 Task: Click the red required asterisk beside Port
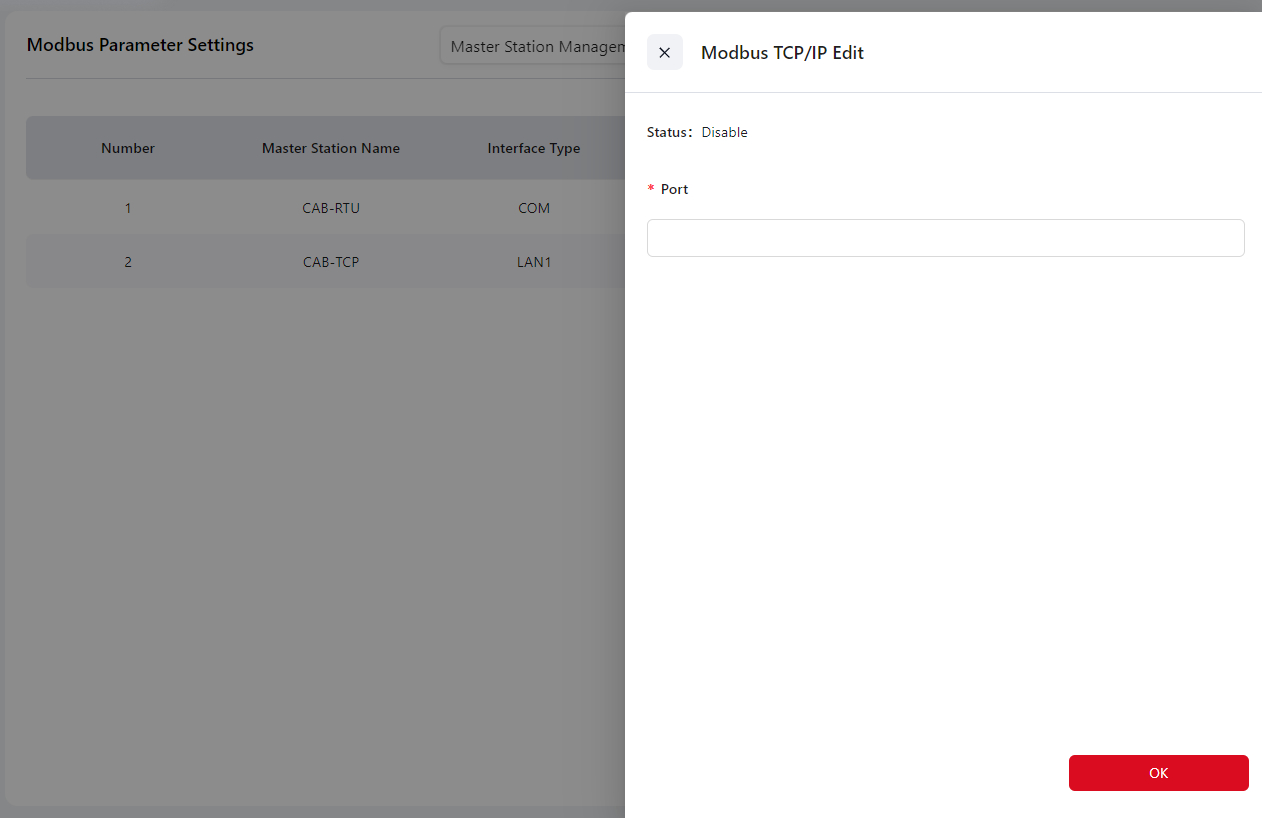[x=652, y=190]
